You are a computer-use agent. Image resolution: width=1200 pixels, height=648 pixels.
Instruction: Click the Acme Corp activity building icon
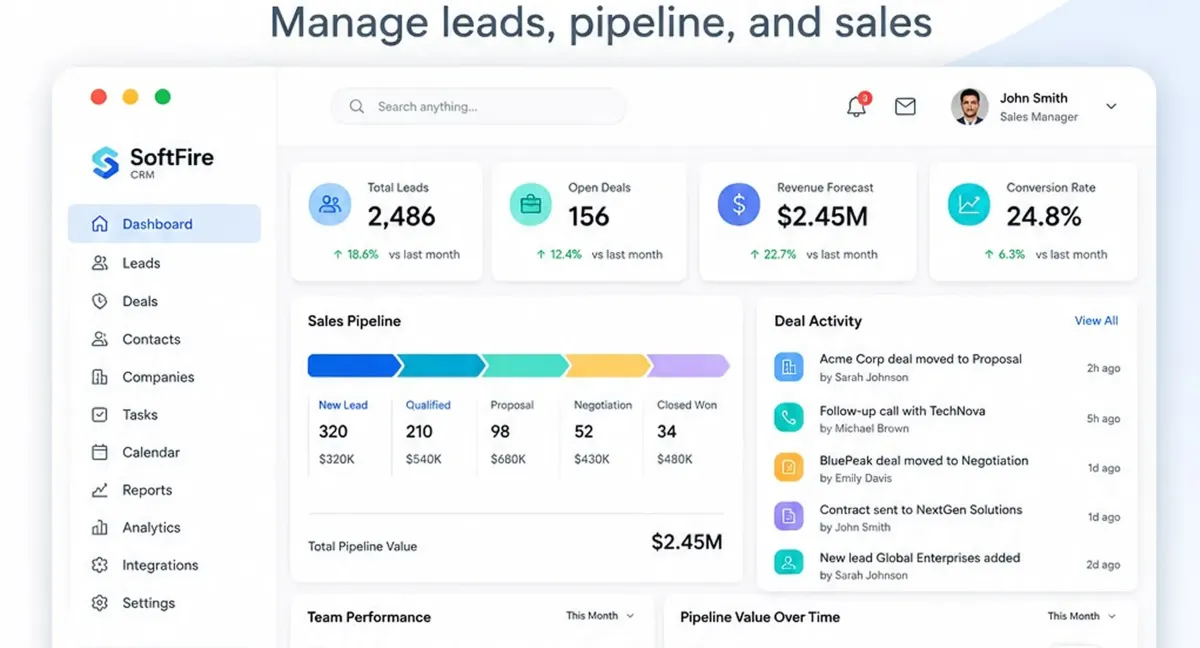pyautogui.click(x=789, y=367)
